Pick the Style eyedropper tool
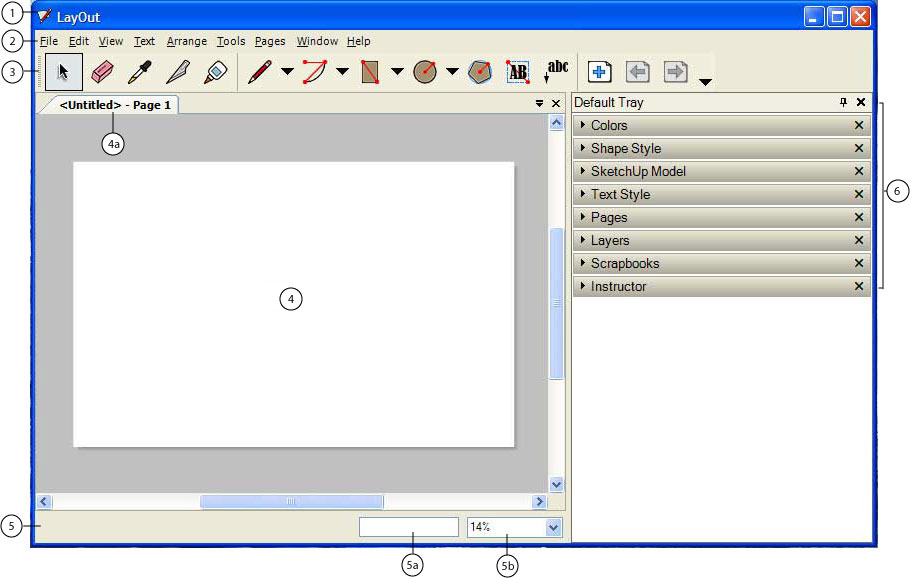Screen dimensions: 910x578 point(140,72)
